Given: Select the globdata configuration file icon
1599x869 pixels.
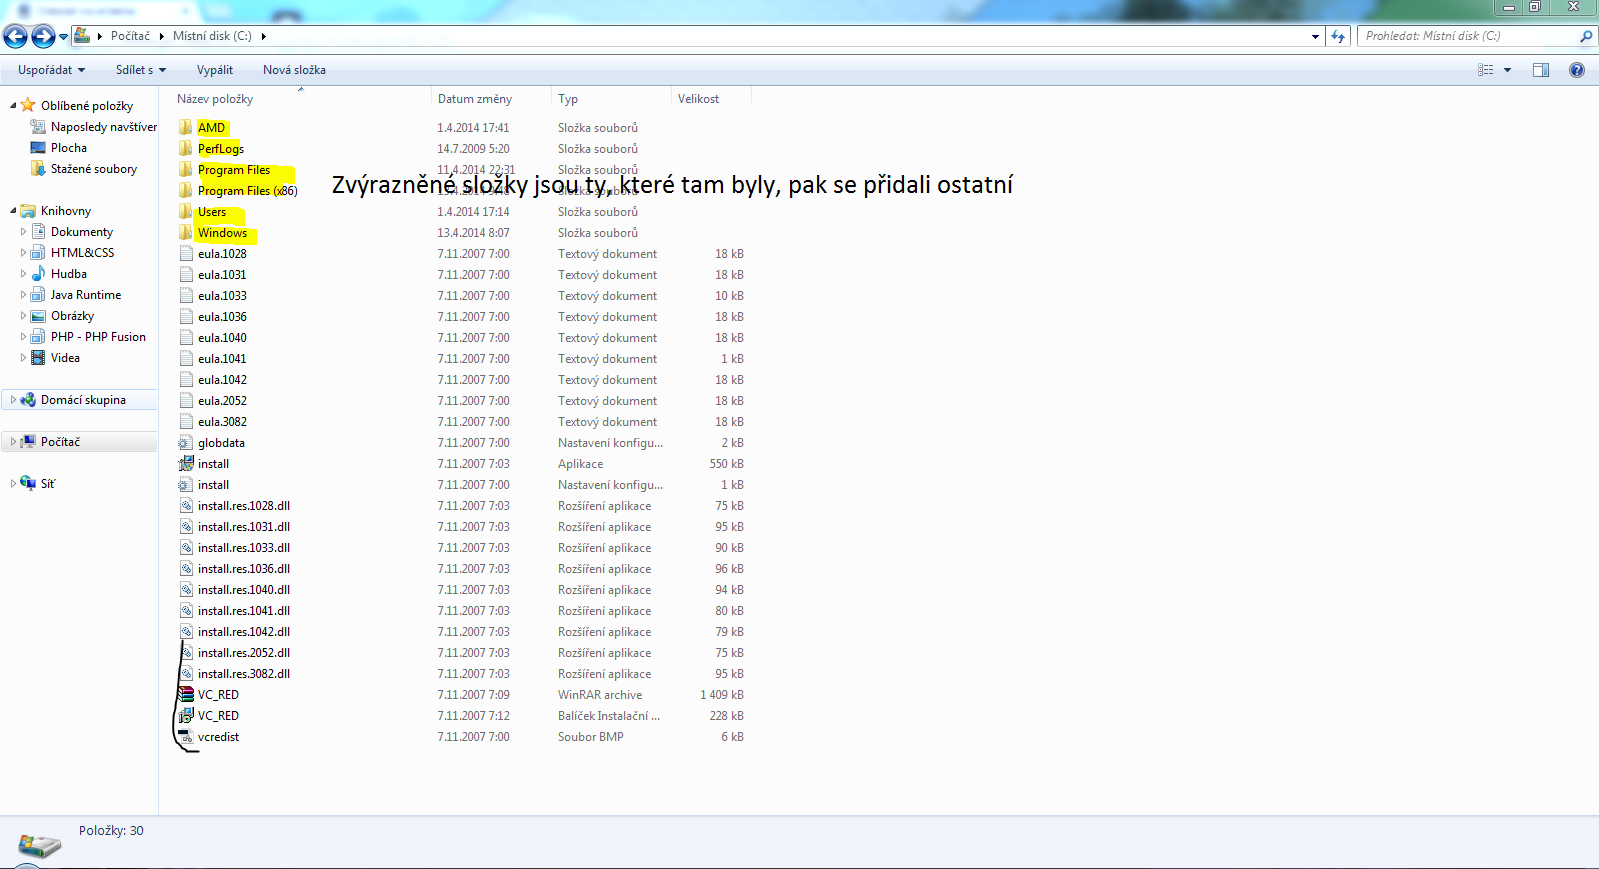Looking at the screenshot, I should (x=186, y=443).
